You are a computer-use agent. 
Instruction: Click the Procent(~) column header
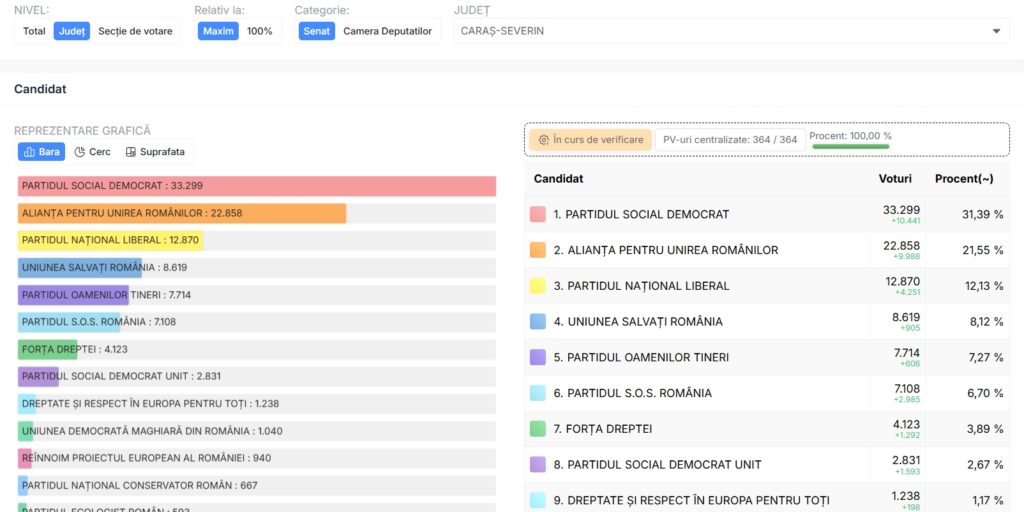click(x=964, y=179)
